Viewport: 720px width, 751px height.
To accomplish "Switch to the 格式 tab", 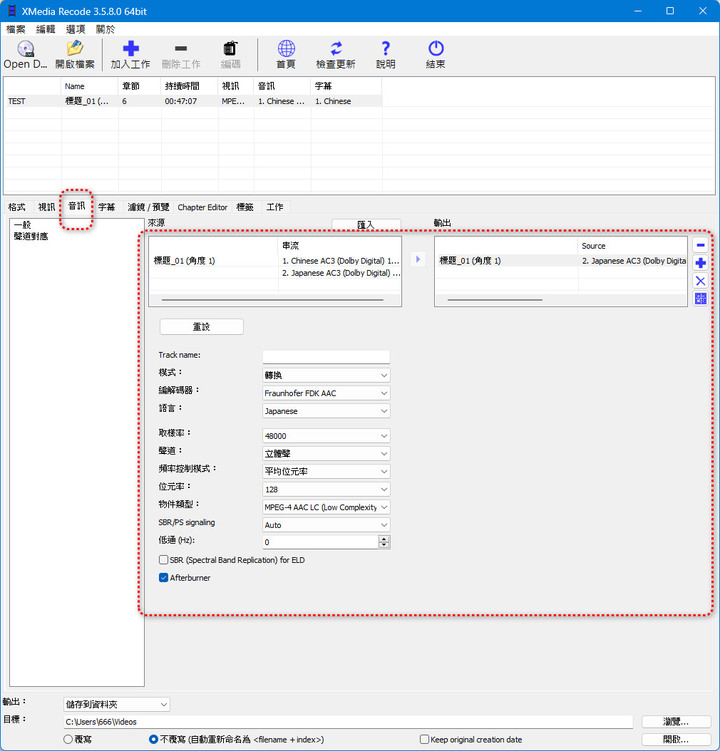I will 17,207.
